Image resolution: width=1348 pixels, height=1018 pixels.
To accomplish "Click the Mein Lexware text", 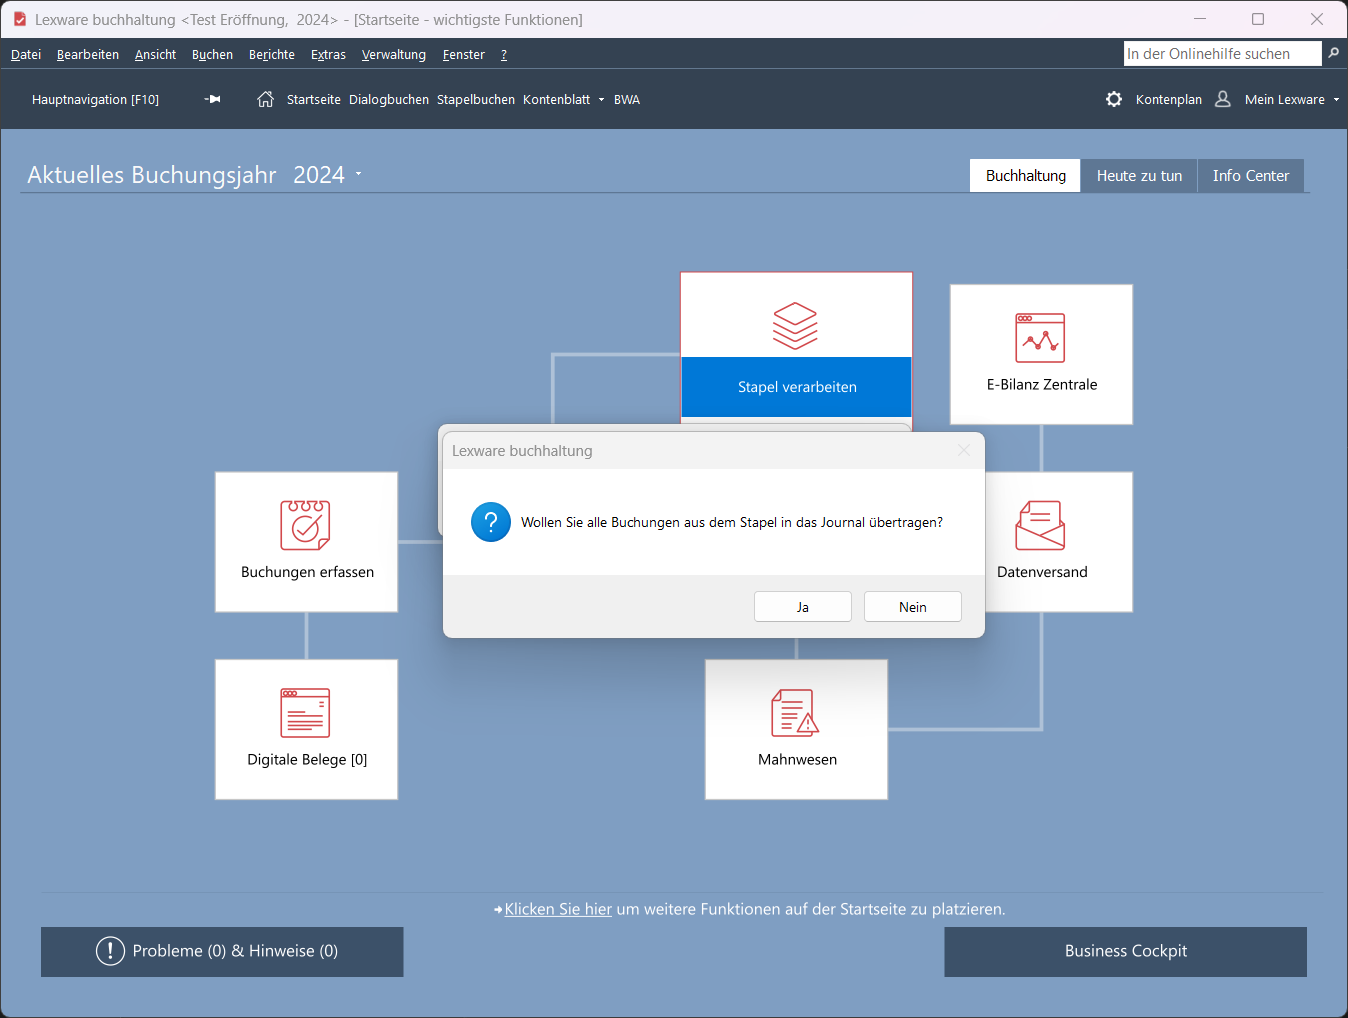I will 1284,99.
